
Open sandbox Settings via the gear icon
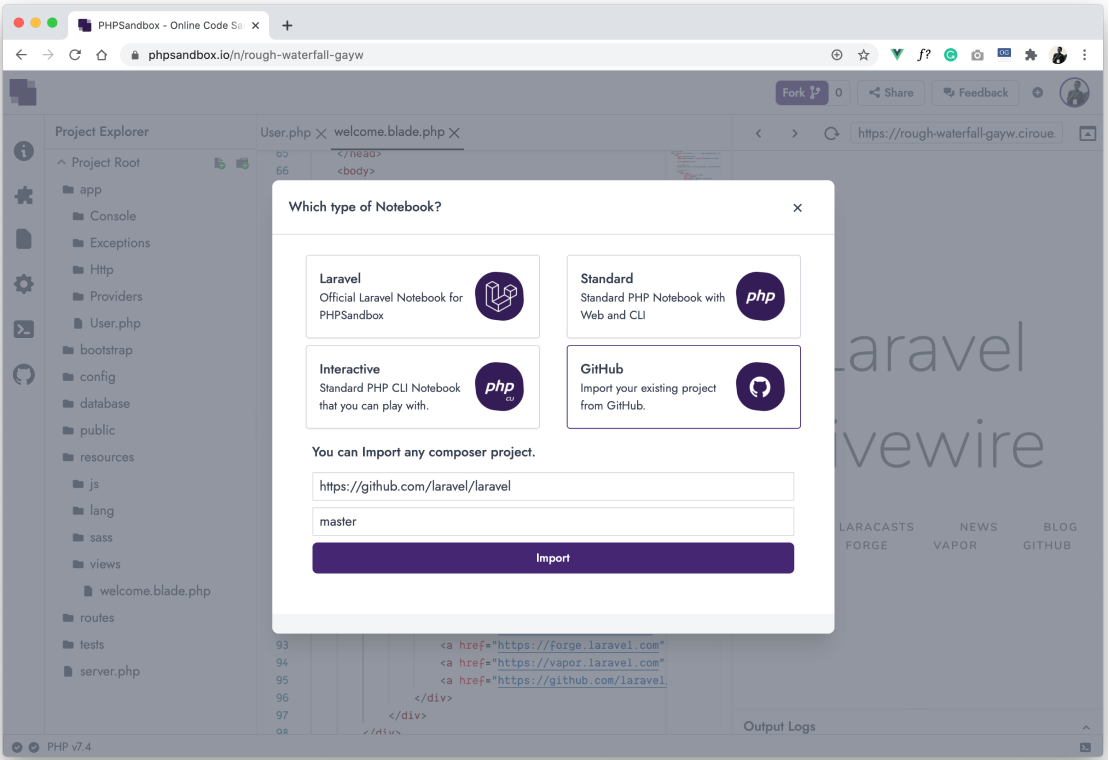pos(22,283)
